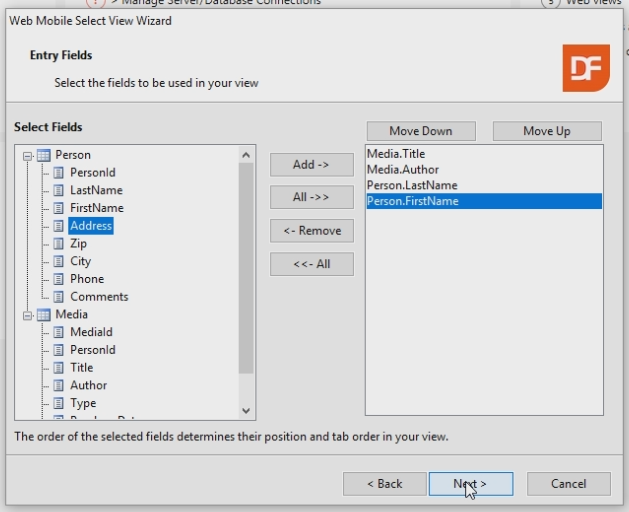Click the field icon beside Title

pos(59,368)
